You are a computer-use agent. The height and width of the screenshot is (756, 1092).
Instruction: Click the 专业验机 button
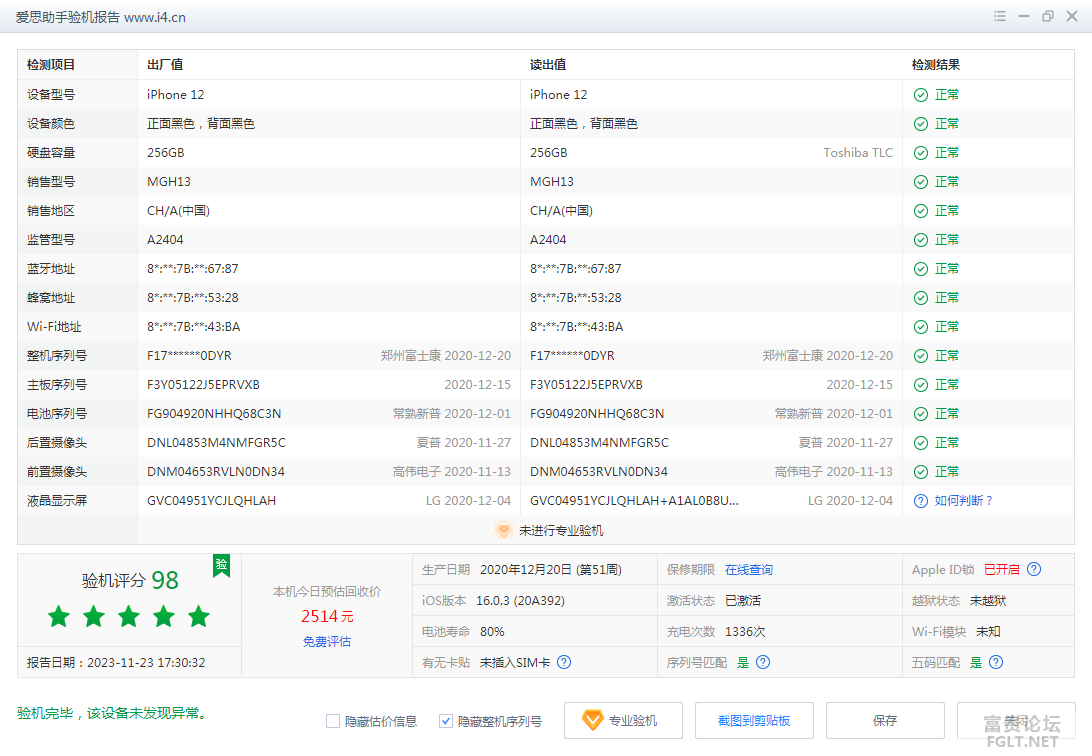point(623,720)
